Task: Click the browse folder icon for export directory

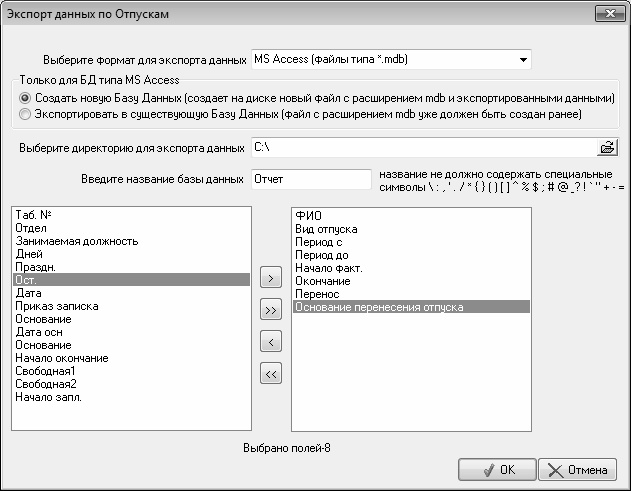Action: click(606, 148)
